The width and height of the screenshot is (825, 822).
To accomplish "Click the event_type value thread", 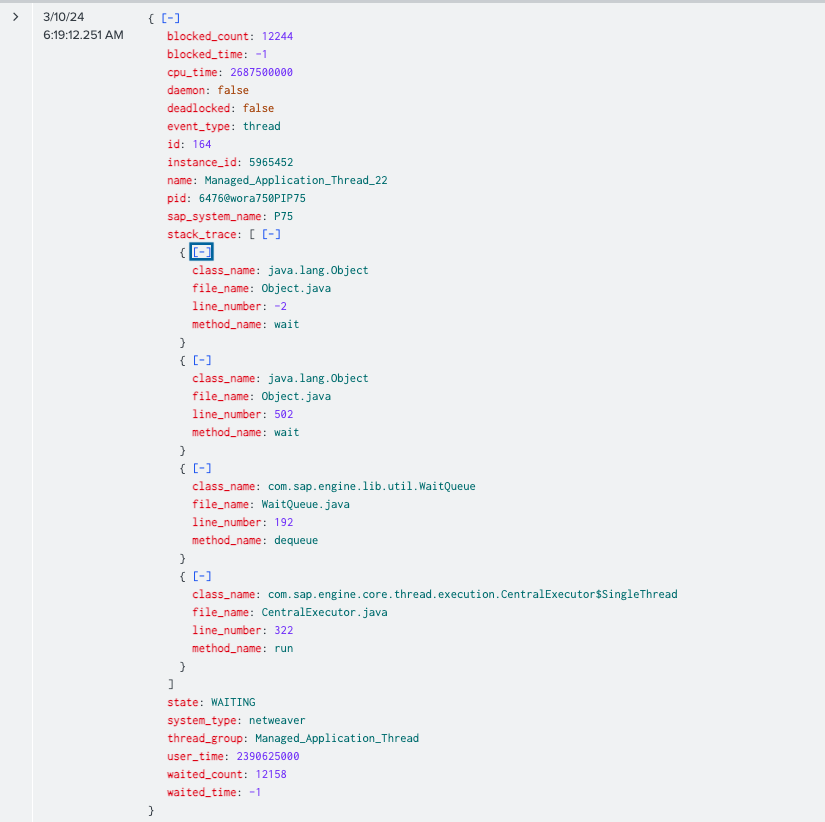I will 261,126.
